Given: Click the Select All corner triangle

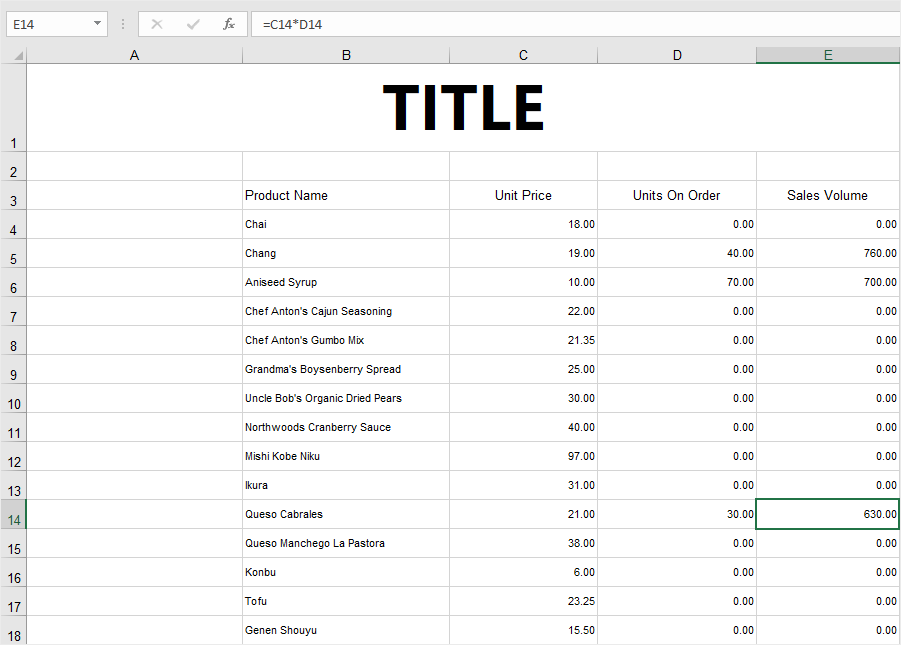Looking at the screenshot, I should tap(18, 56).
